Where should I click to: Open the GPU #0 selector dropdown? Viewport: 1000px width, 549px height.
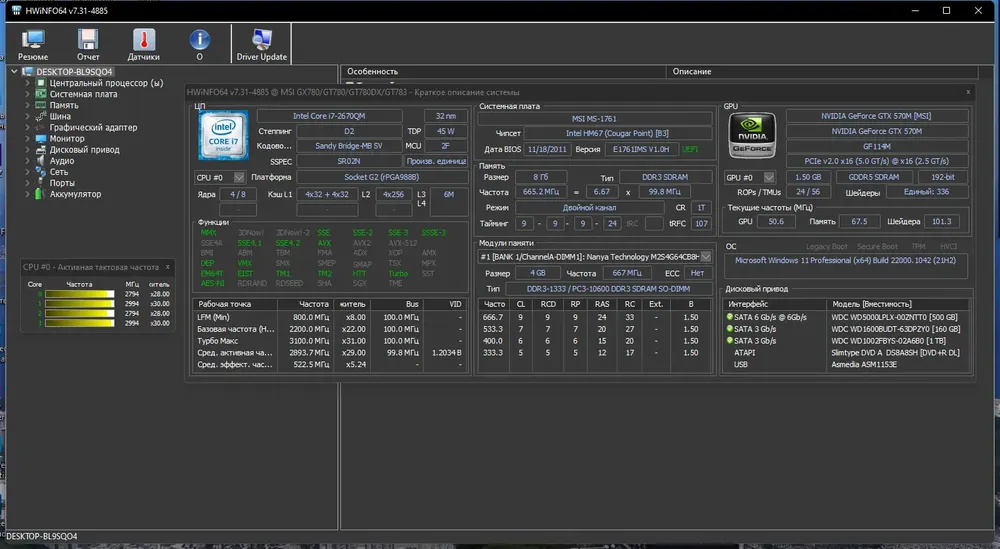[x=769, y=177]
